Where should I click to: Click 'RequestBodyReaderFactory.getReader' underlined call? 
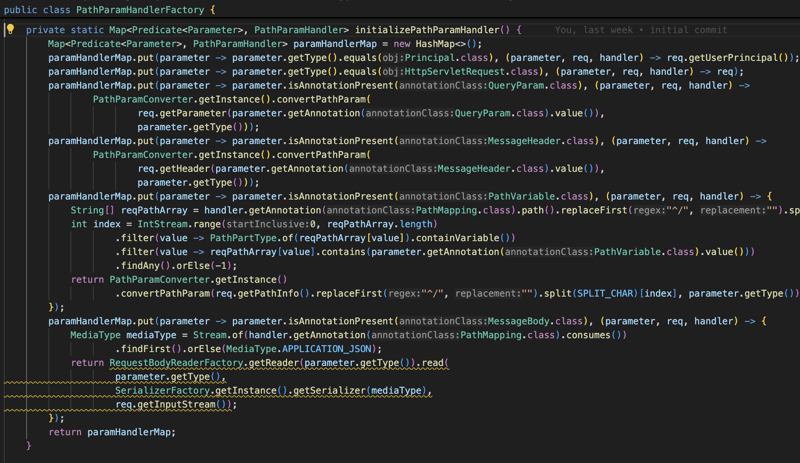click(x=204, y=363)
